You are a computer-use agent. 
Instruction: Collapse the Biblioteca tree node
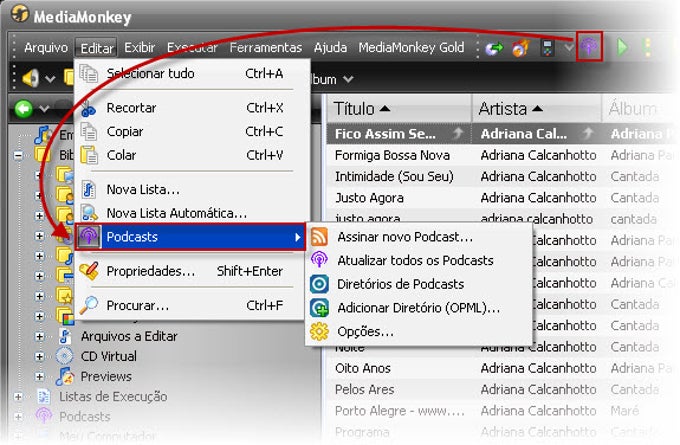(18, 155)
